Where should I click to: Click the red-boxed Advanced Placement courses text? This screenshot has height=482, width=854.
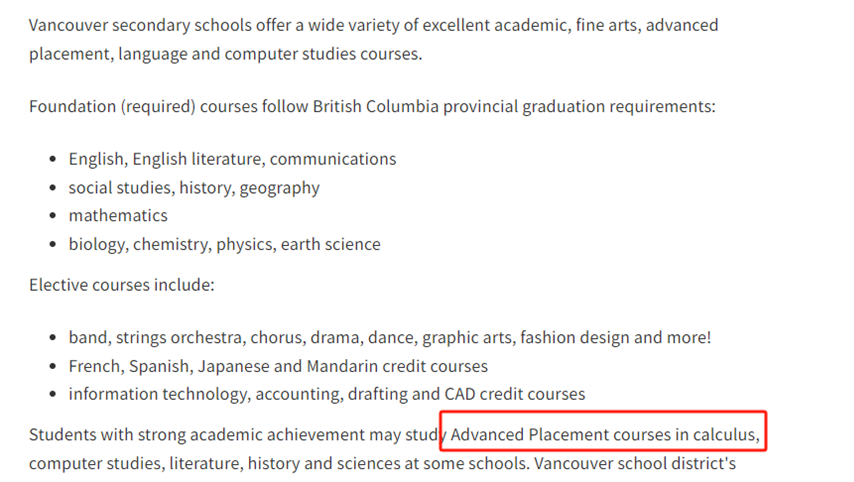click(603, 435)
